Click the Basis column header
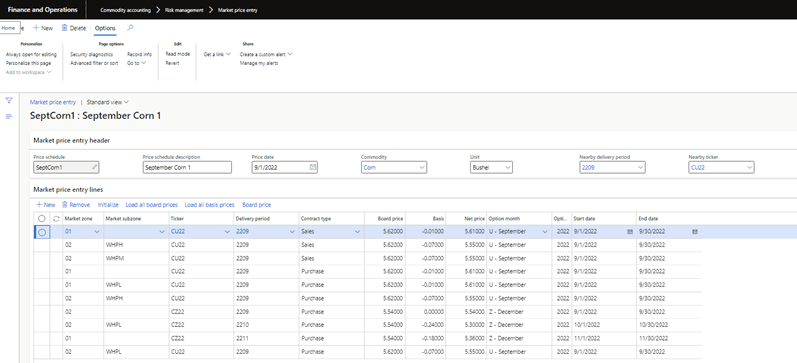This screenshot has width=797, height=363. click(426, 219)
